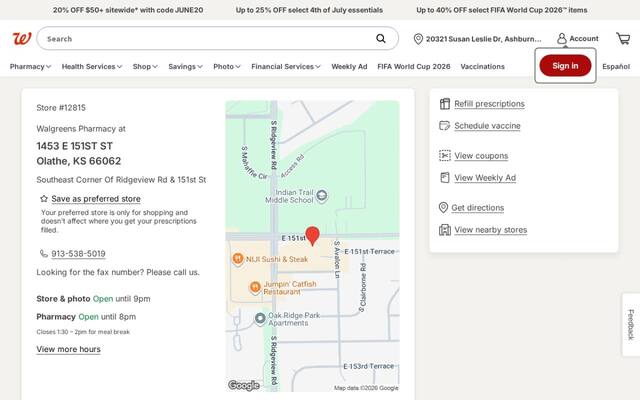The image size is (640, 400).
Task: Expand the Pharmacy menu
Action: tap(30, 67)
